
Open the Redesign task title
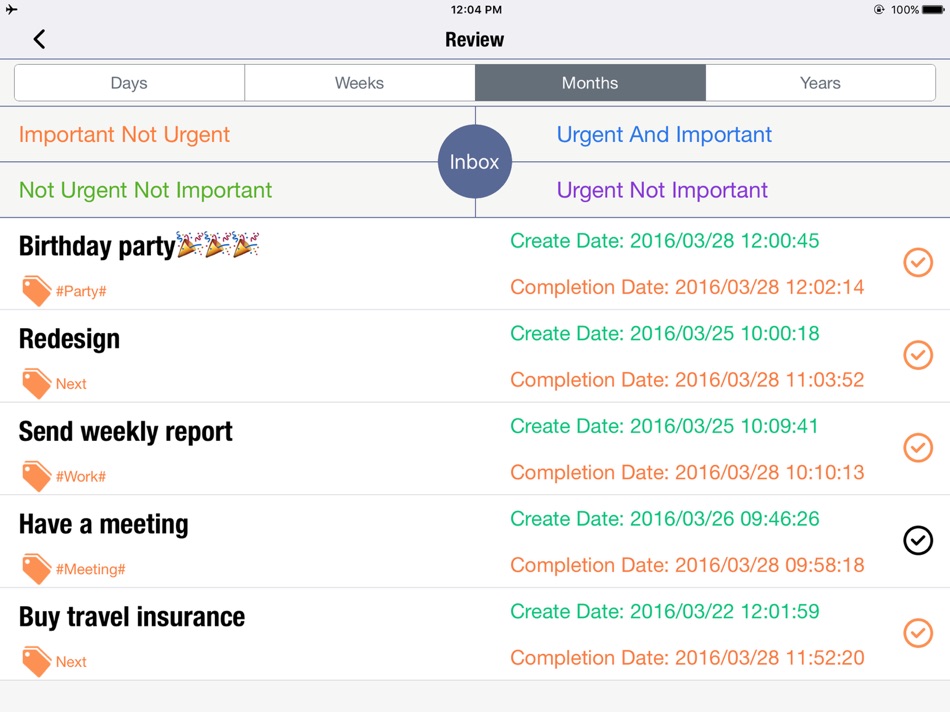(69, 339)
